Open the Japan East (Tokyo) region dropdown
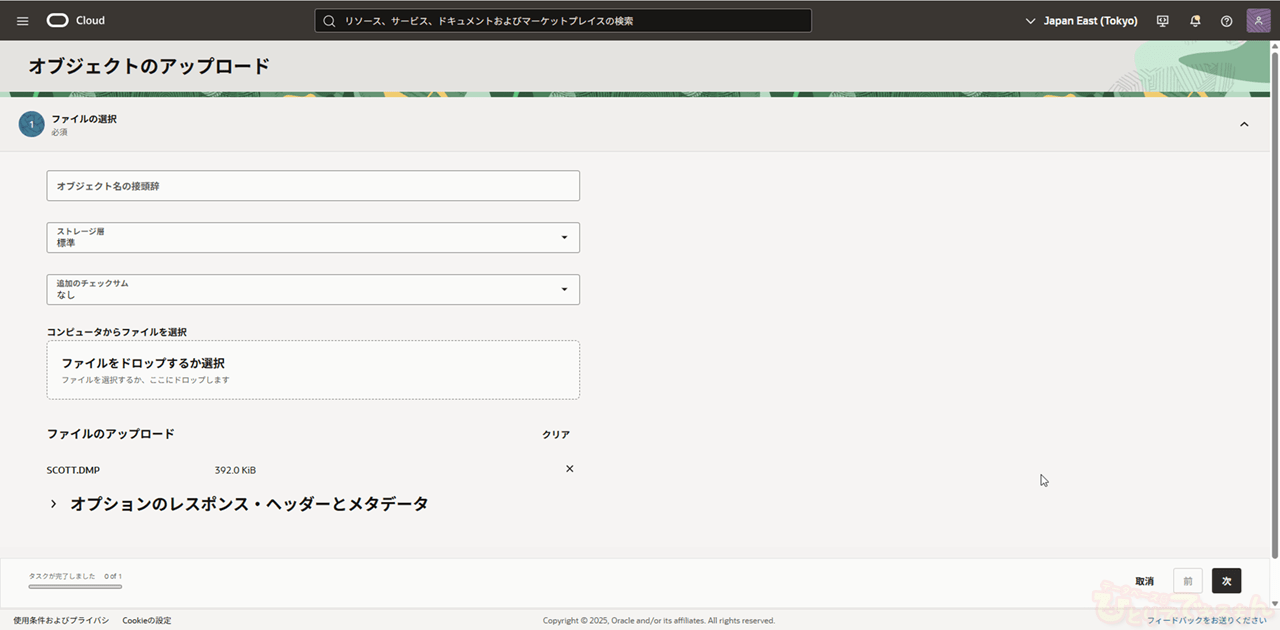The width and height of the screenshot is (1280, 630). pos(1082,21)
